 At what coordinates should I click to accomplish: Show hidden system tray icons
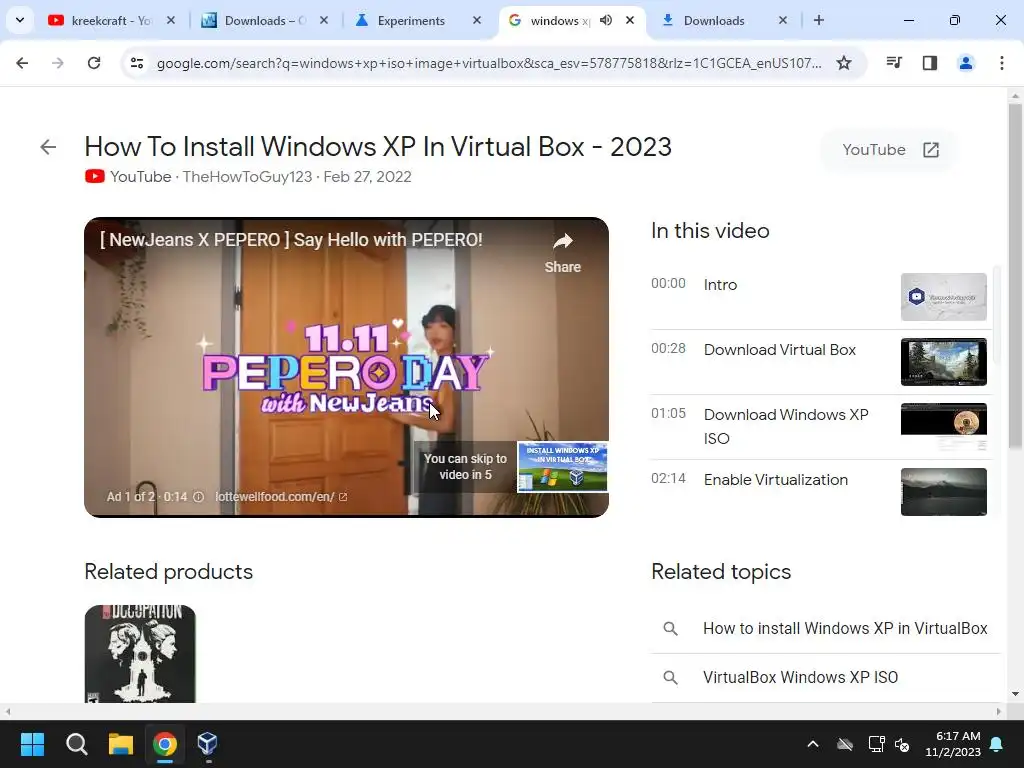coord(813,744)
